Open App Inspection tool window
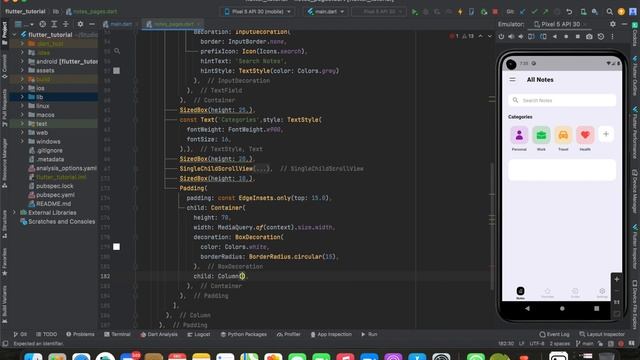Viewport: 640px width, 360px height. 331,334
